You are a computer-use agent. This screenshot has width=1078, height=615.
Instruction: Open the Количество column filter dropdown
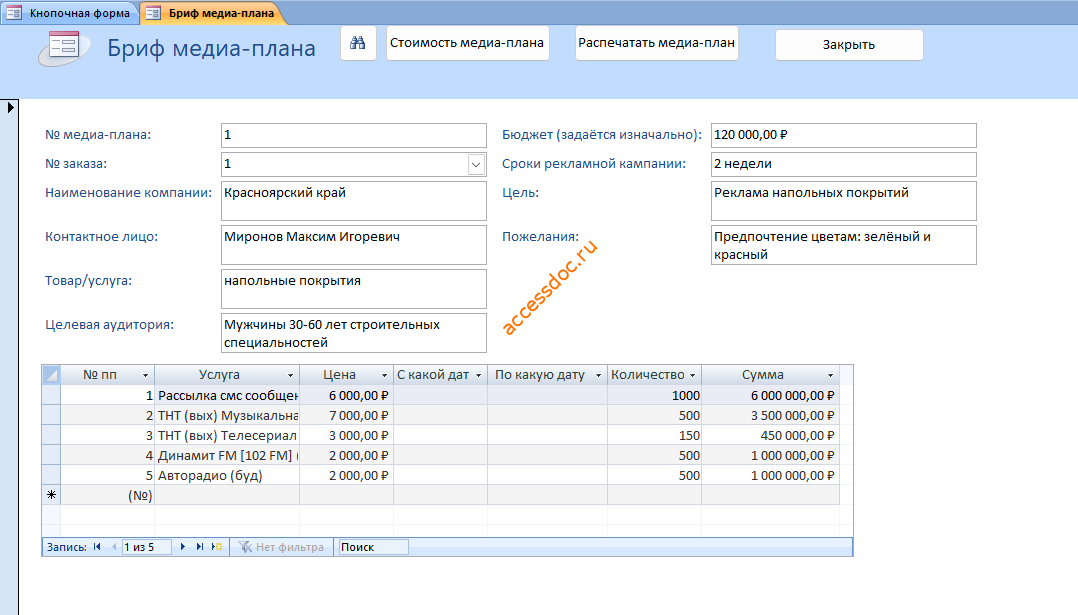coord(692,375)
